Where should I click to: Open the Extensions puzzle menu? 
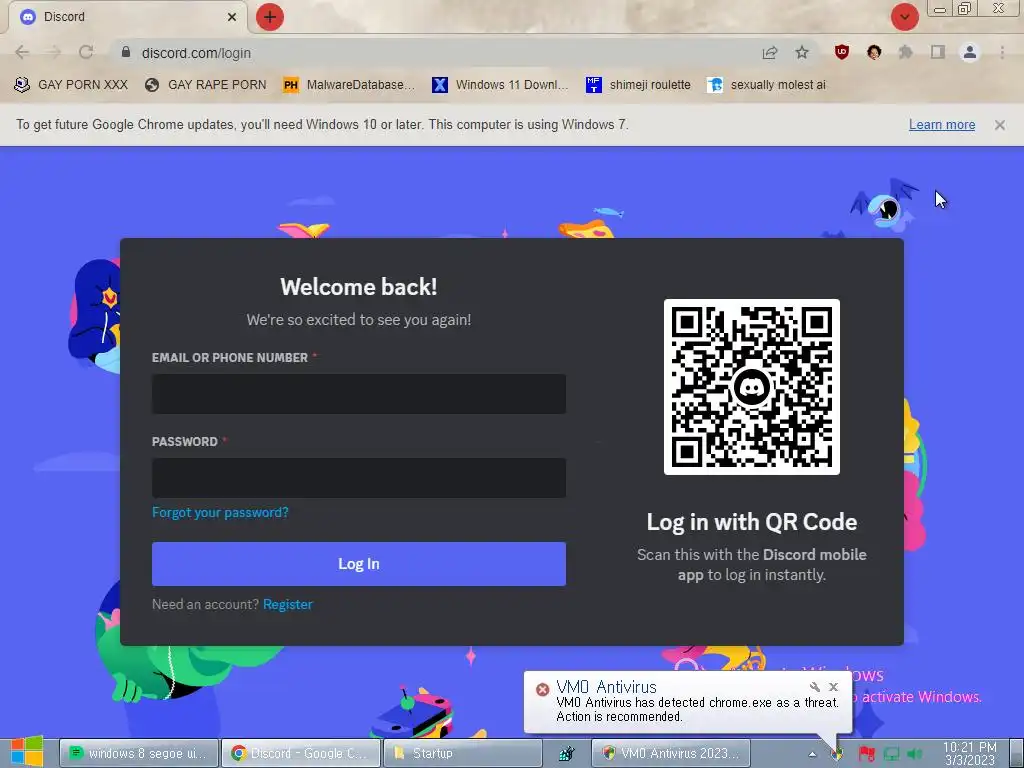point(906,52)
